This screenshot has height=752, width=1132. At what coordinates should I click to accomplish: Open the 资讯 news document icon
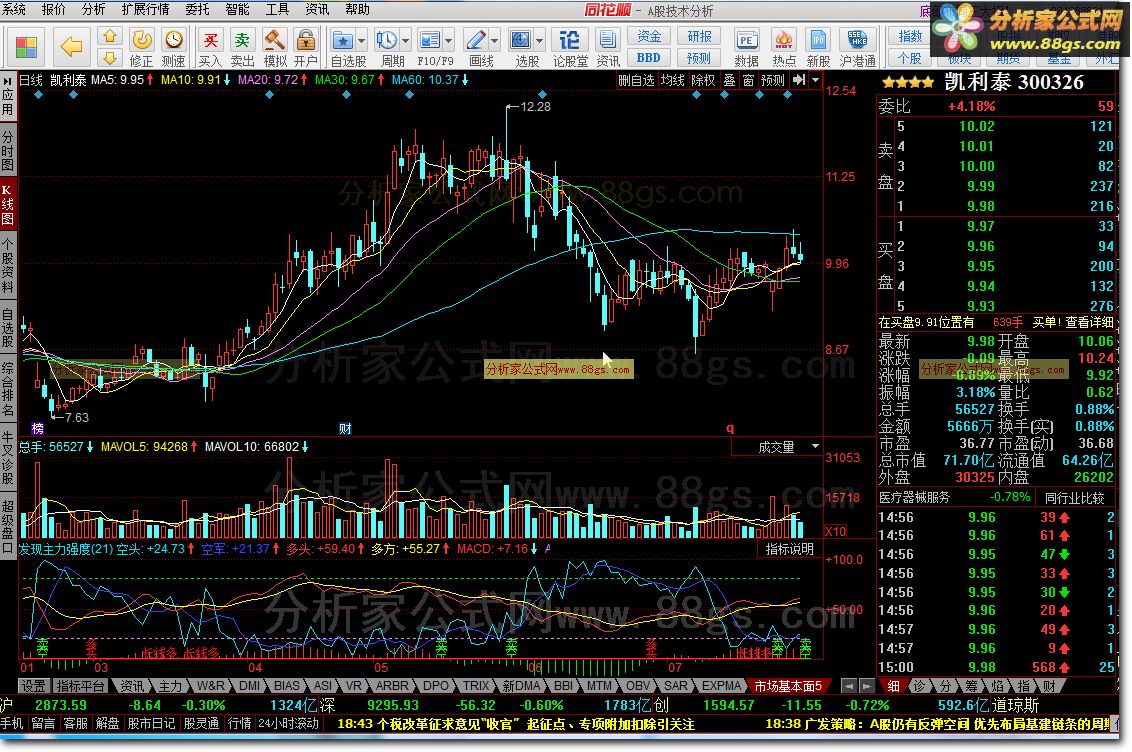[608, 48]
